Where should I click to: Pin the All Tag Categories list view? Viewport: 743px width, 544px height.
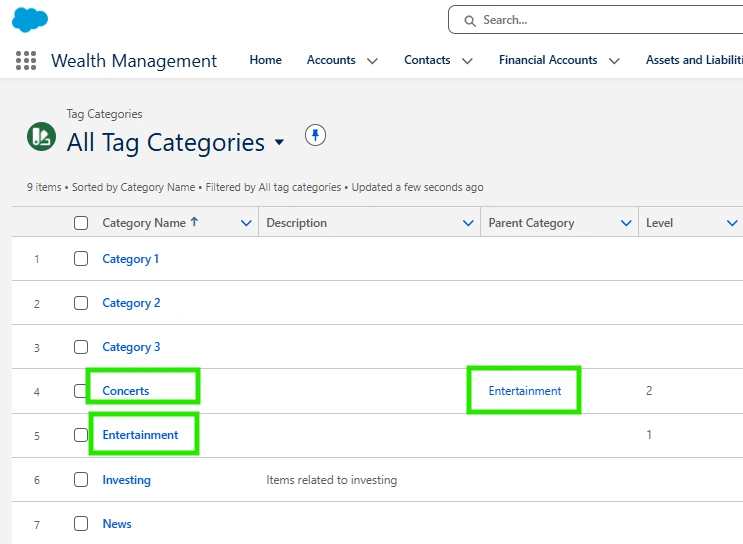tap(315, 136)
